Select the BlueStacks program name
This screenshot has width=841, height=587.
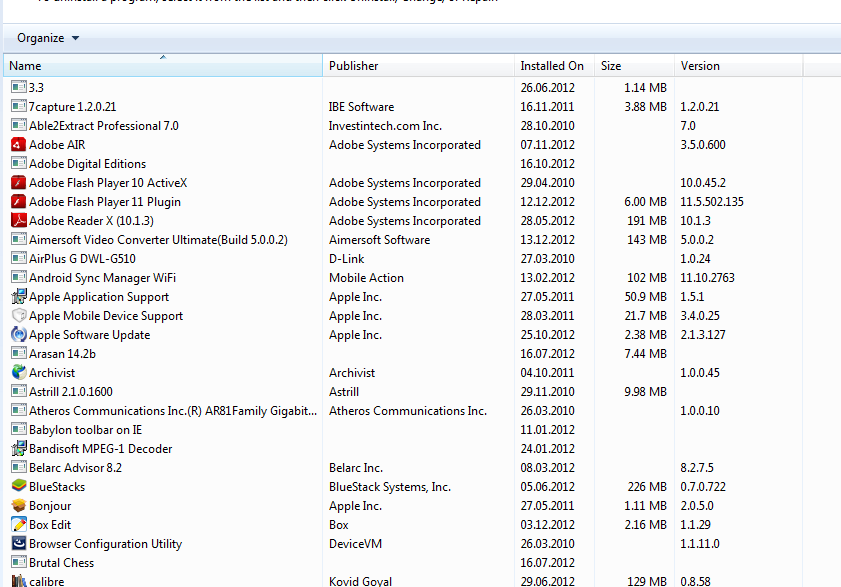point(57,487)
